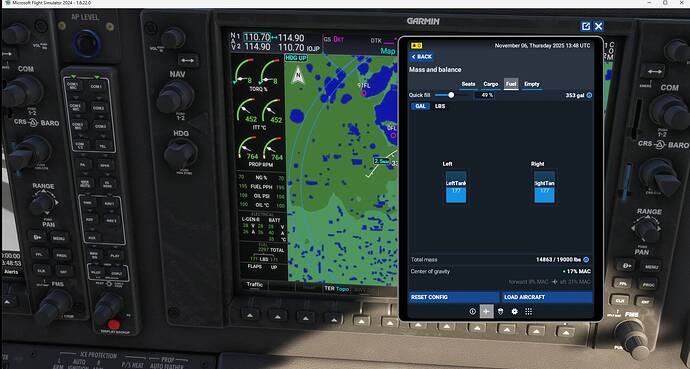The width and height of the screenshot is (690, 369).
Task: Click the TER Topo softkey label
Action: click(337, 289)
